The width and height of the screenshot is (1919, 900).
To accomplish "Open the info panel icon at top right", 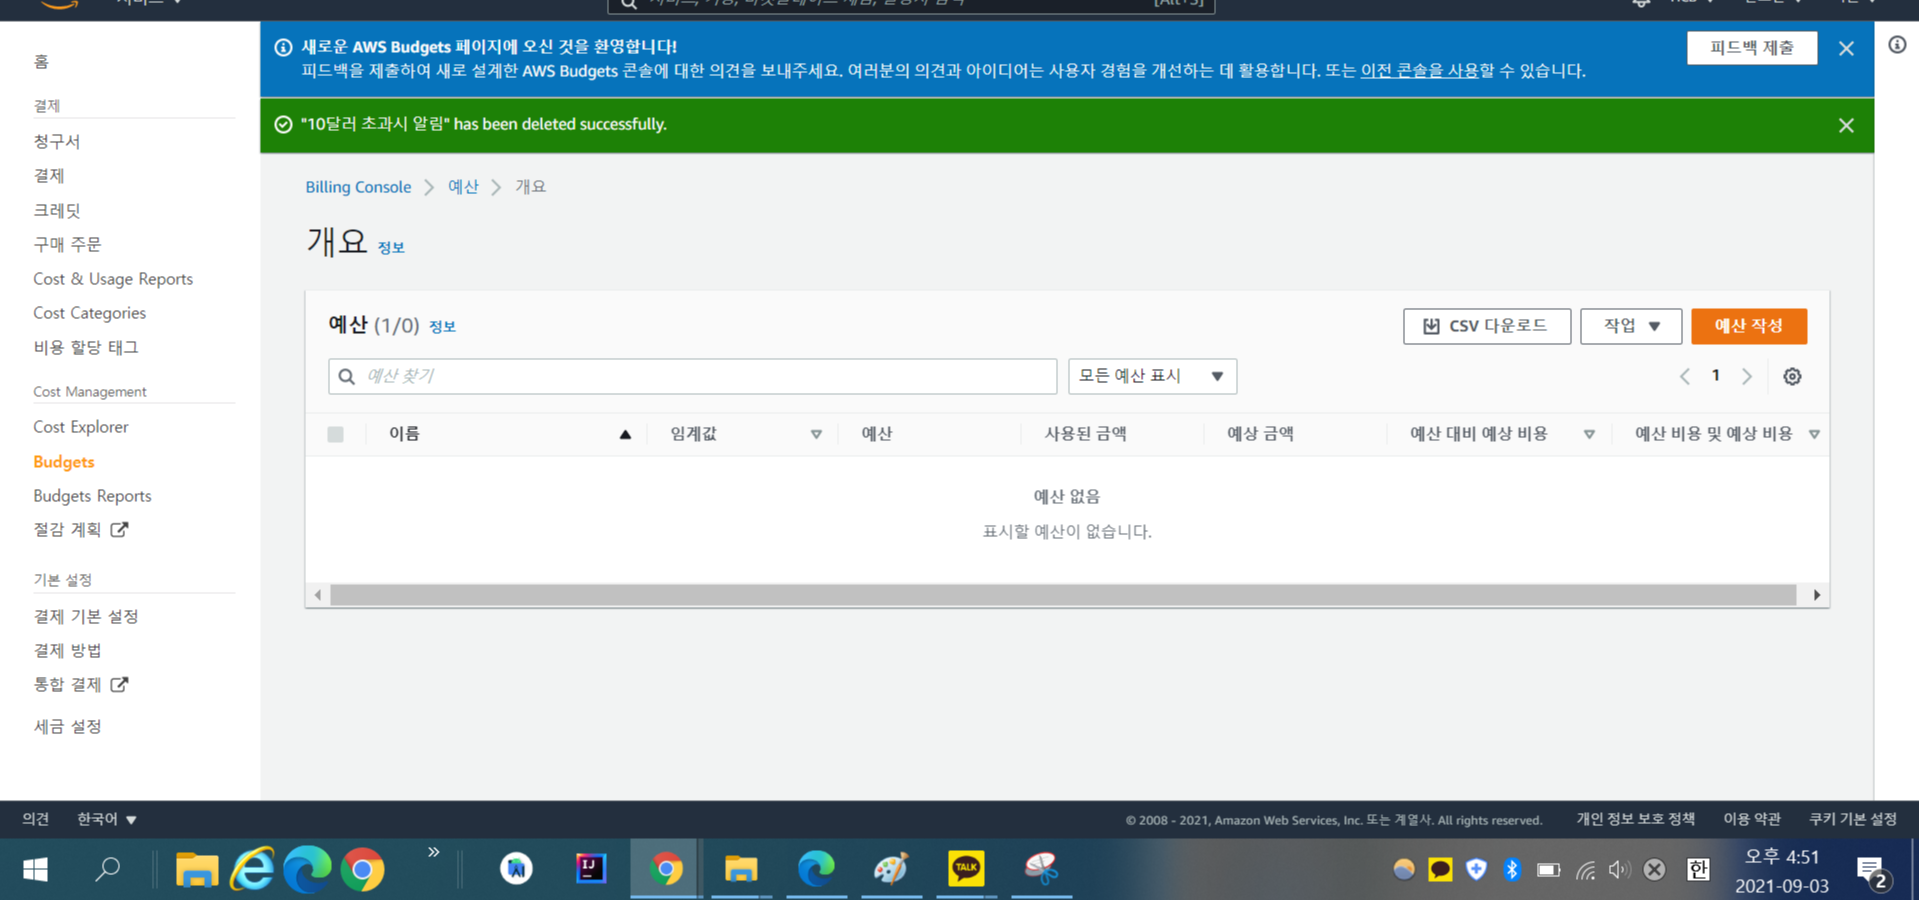I will point(1897,45).
